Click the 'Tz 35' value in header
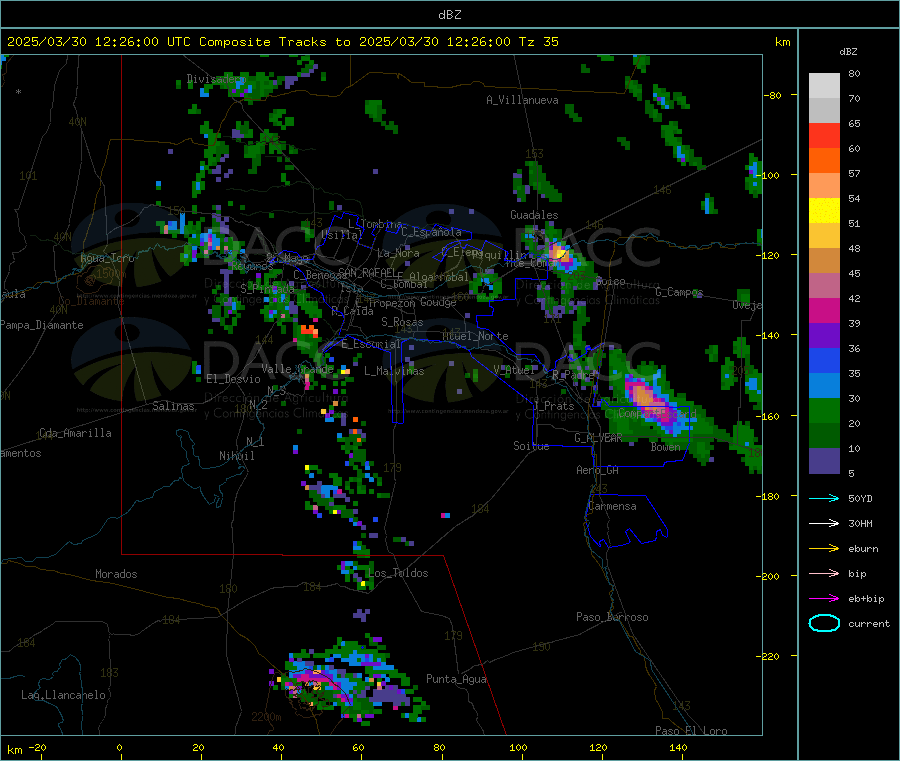900x761 pixels. [538, 42]
